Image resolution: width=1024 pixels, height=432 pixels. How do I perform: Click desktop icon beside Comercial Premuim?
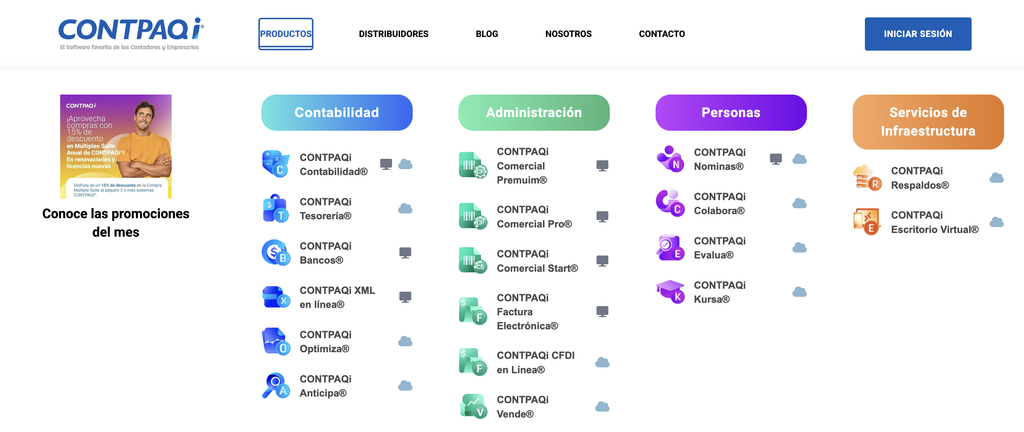(x=602, y=166)
